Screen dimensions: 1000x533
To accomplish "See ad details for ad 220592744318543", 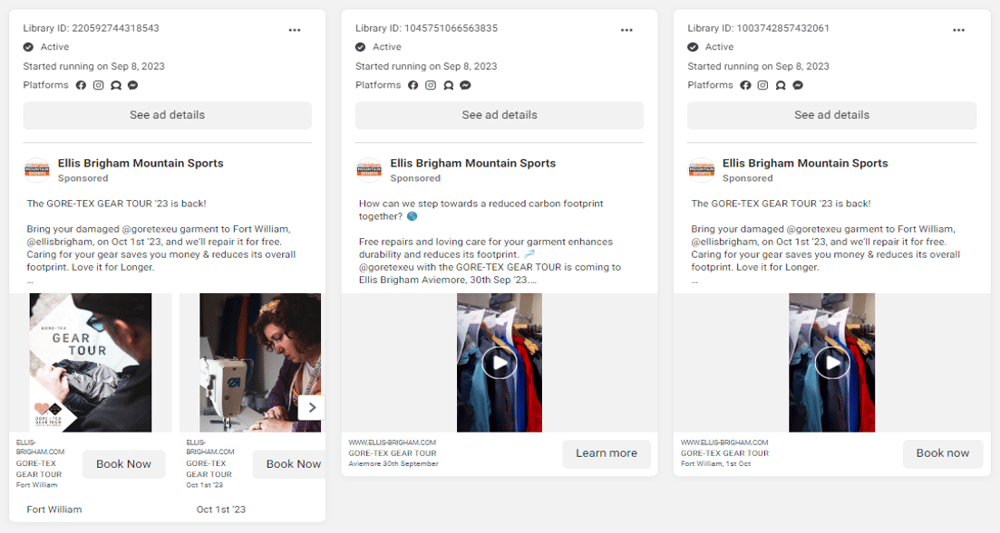I will (x=167, y=115).
